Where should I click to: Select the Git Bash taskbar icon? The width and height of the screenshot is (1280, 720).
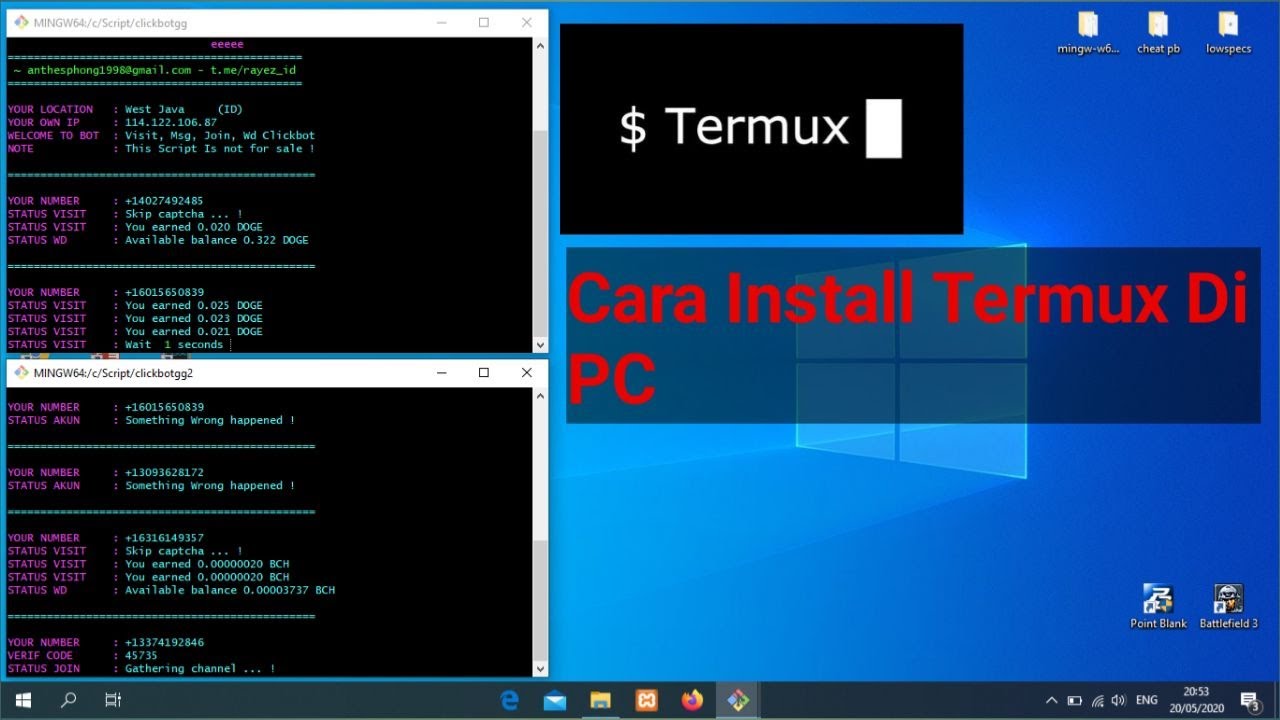[x=738, y=701]
